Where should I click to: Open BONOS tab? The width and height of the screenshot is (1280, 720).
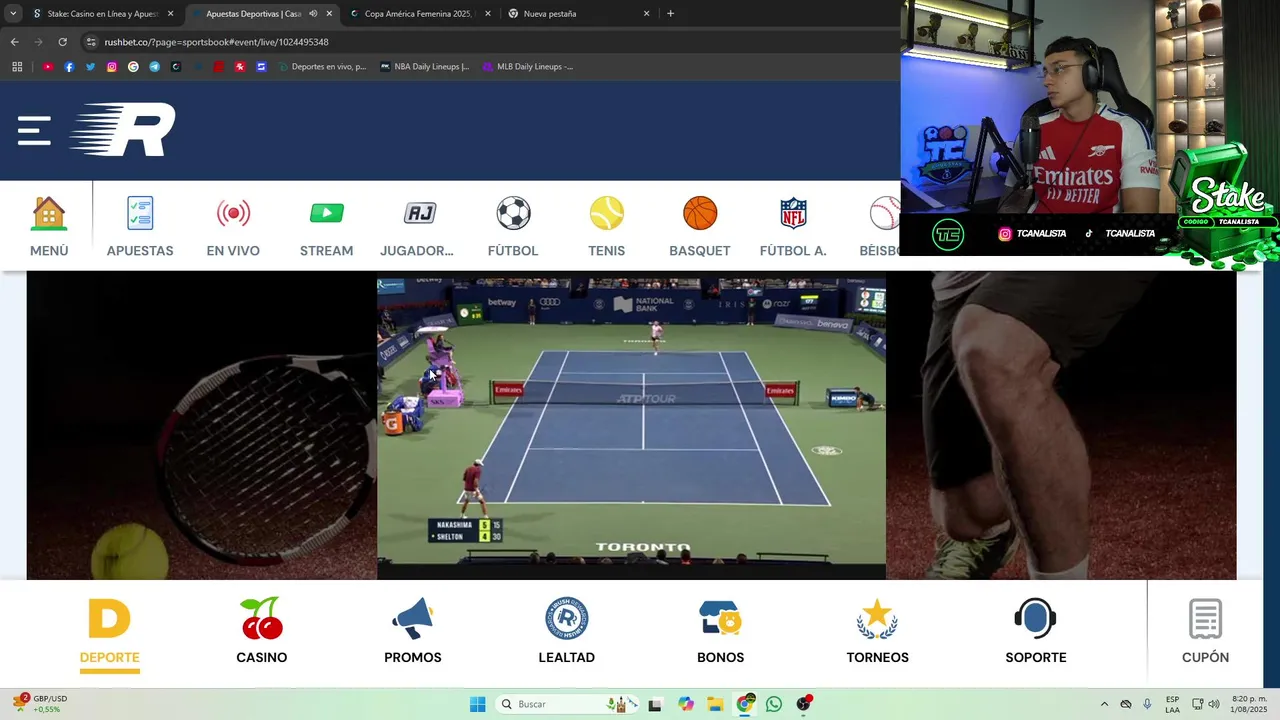click(x=721, y=631)
